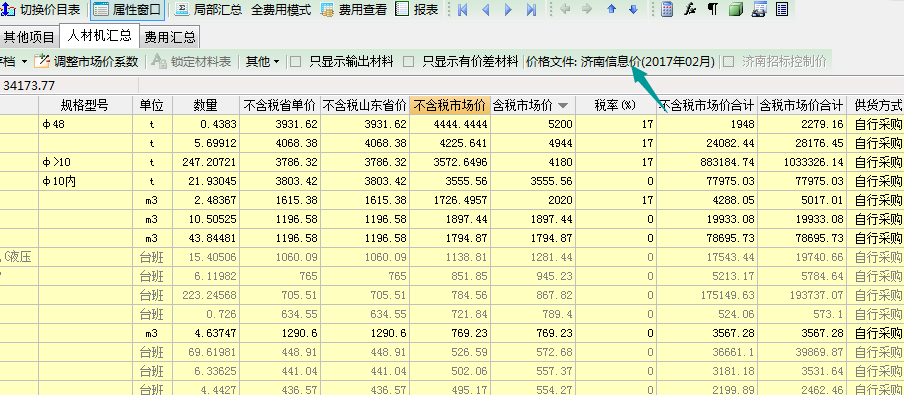904x395 pixels.
Task: Click 税率(%) column header
Action: pos(615,106)
